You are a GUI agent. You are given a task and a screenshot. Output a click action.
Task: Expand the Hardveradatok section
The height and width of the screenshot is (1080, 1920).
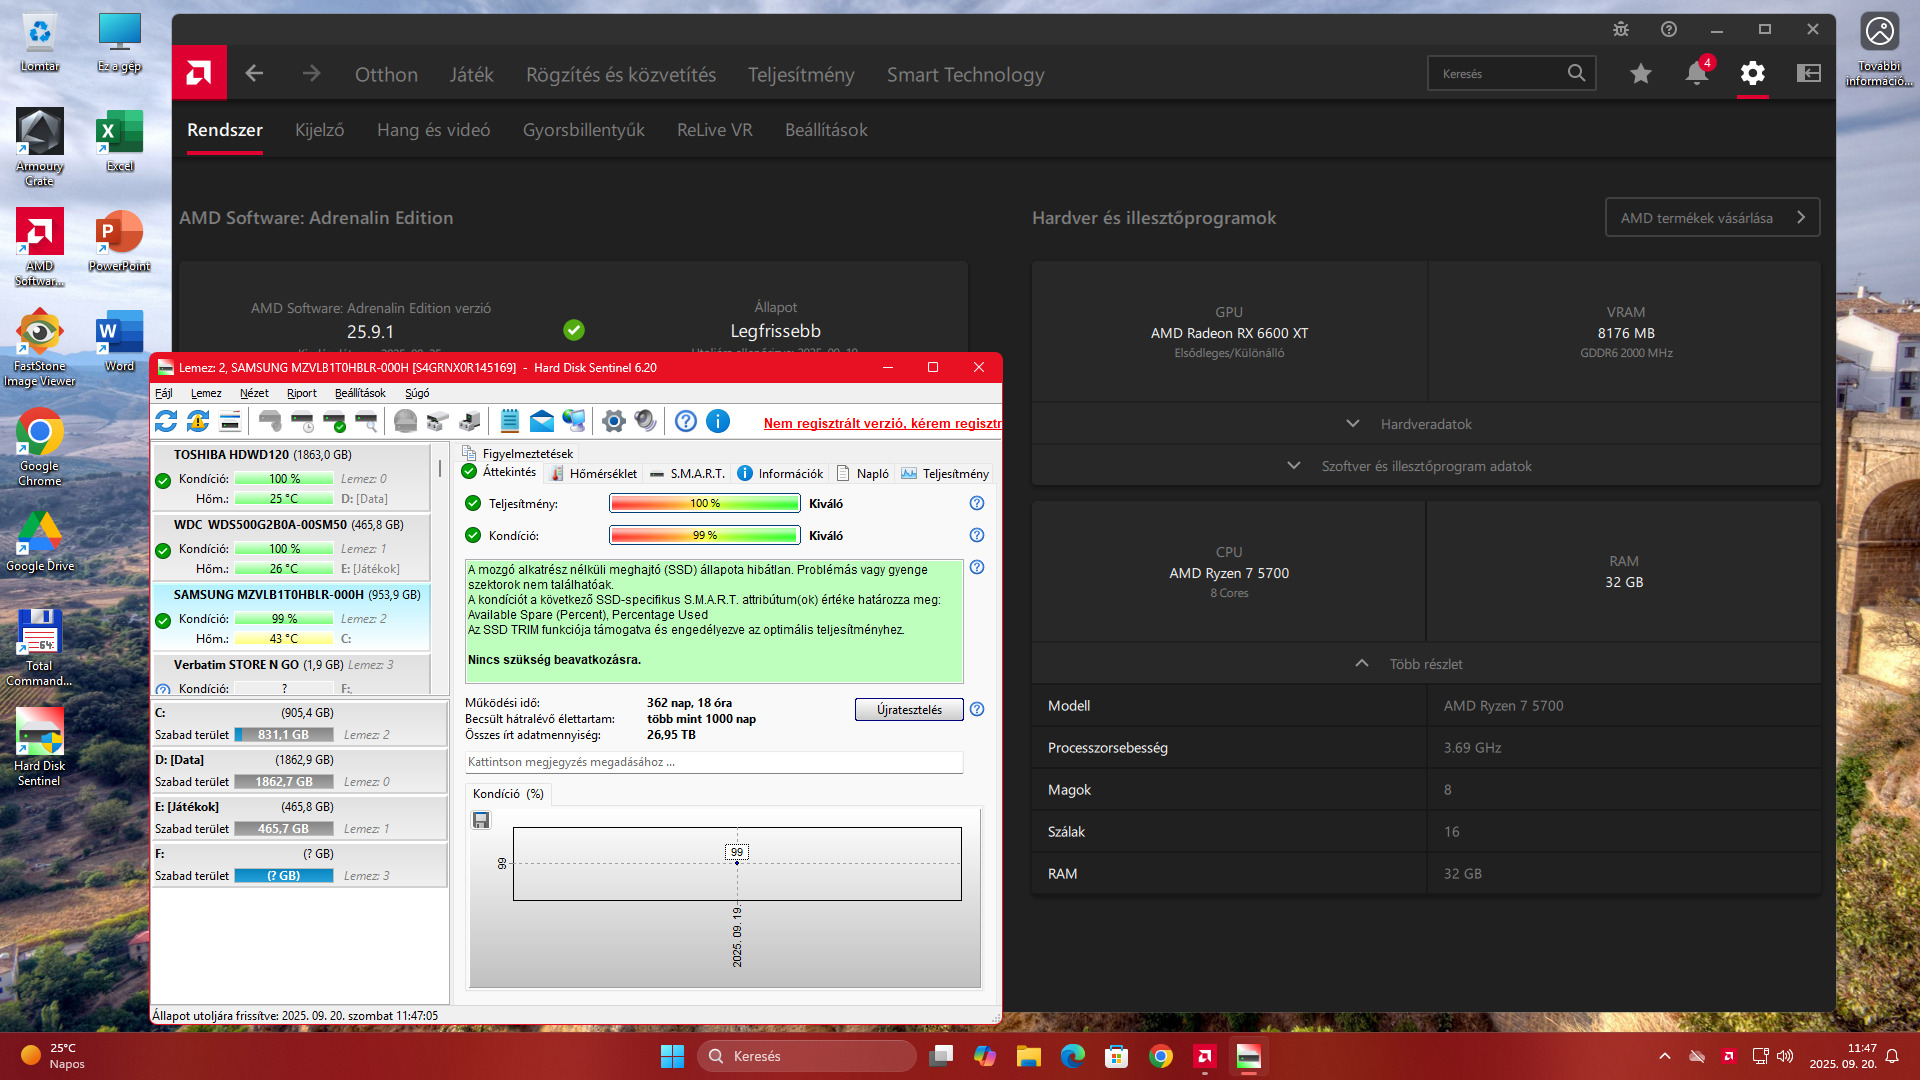pyautogui.click(x=1426, y=424)
